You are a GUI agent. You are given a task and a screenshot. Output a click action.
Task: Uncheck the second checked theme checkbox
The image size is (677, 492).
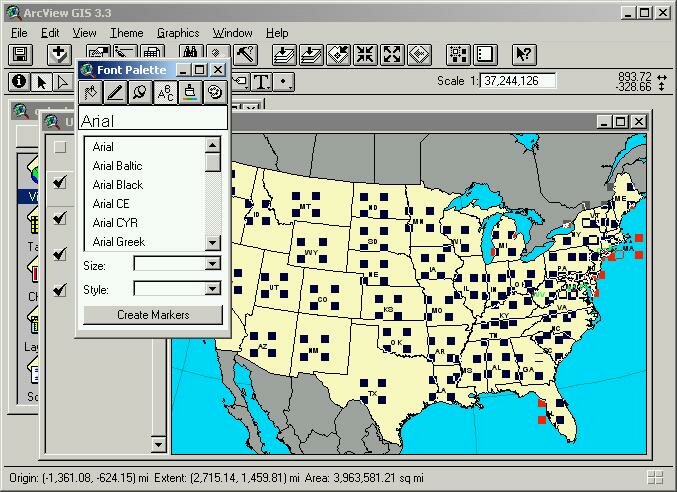60,218
